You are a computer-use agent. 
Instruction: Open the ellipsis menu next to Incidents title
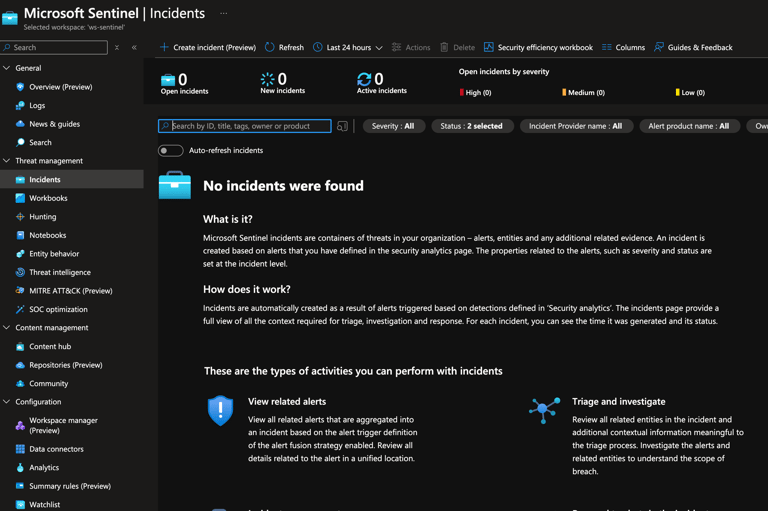pos(223,13)
